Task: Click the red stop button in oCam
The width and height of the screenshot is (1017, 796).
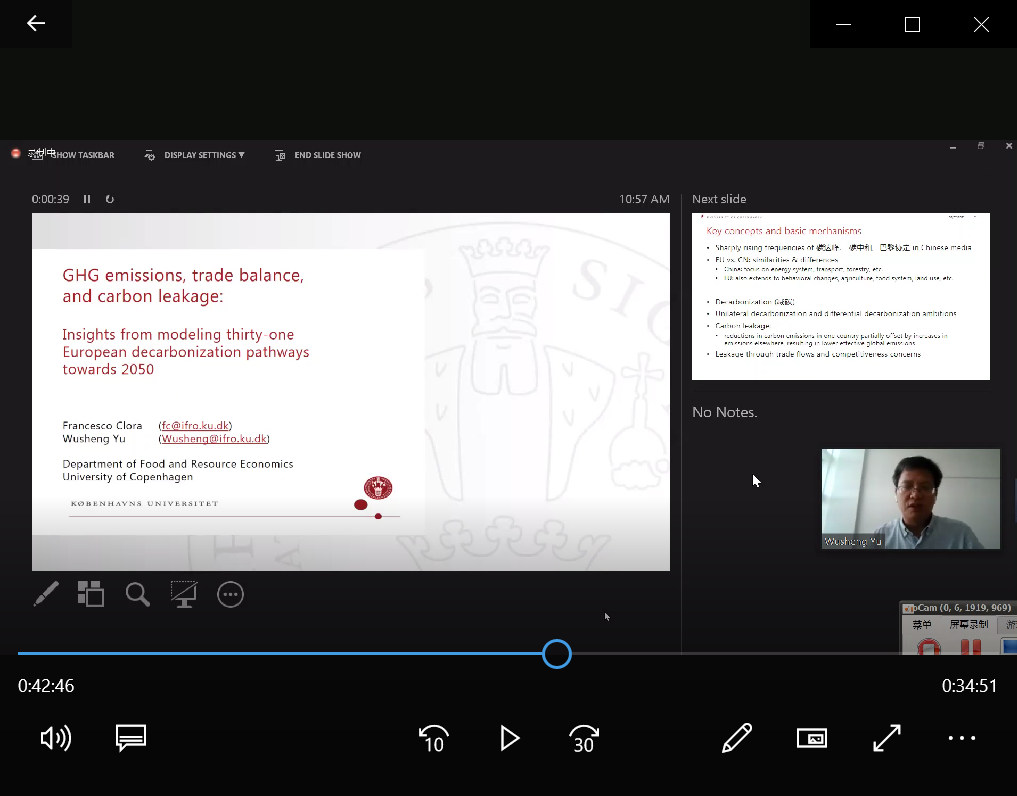Action: coord(928,647)
